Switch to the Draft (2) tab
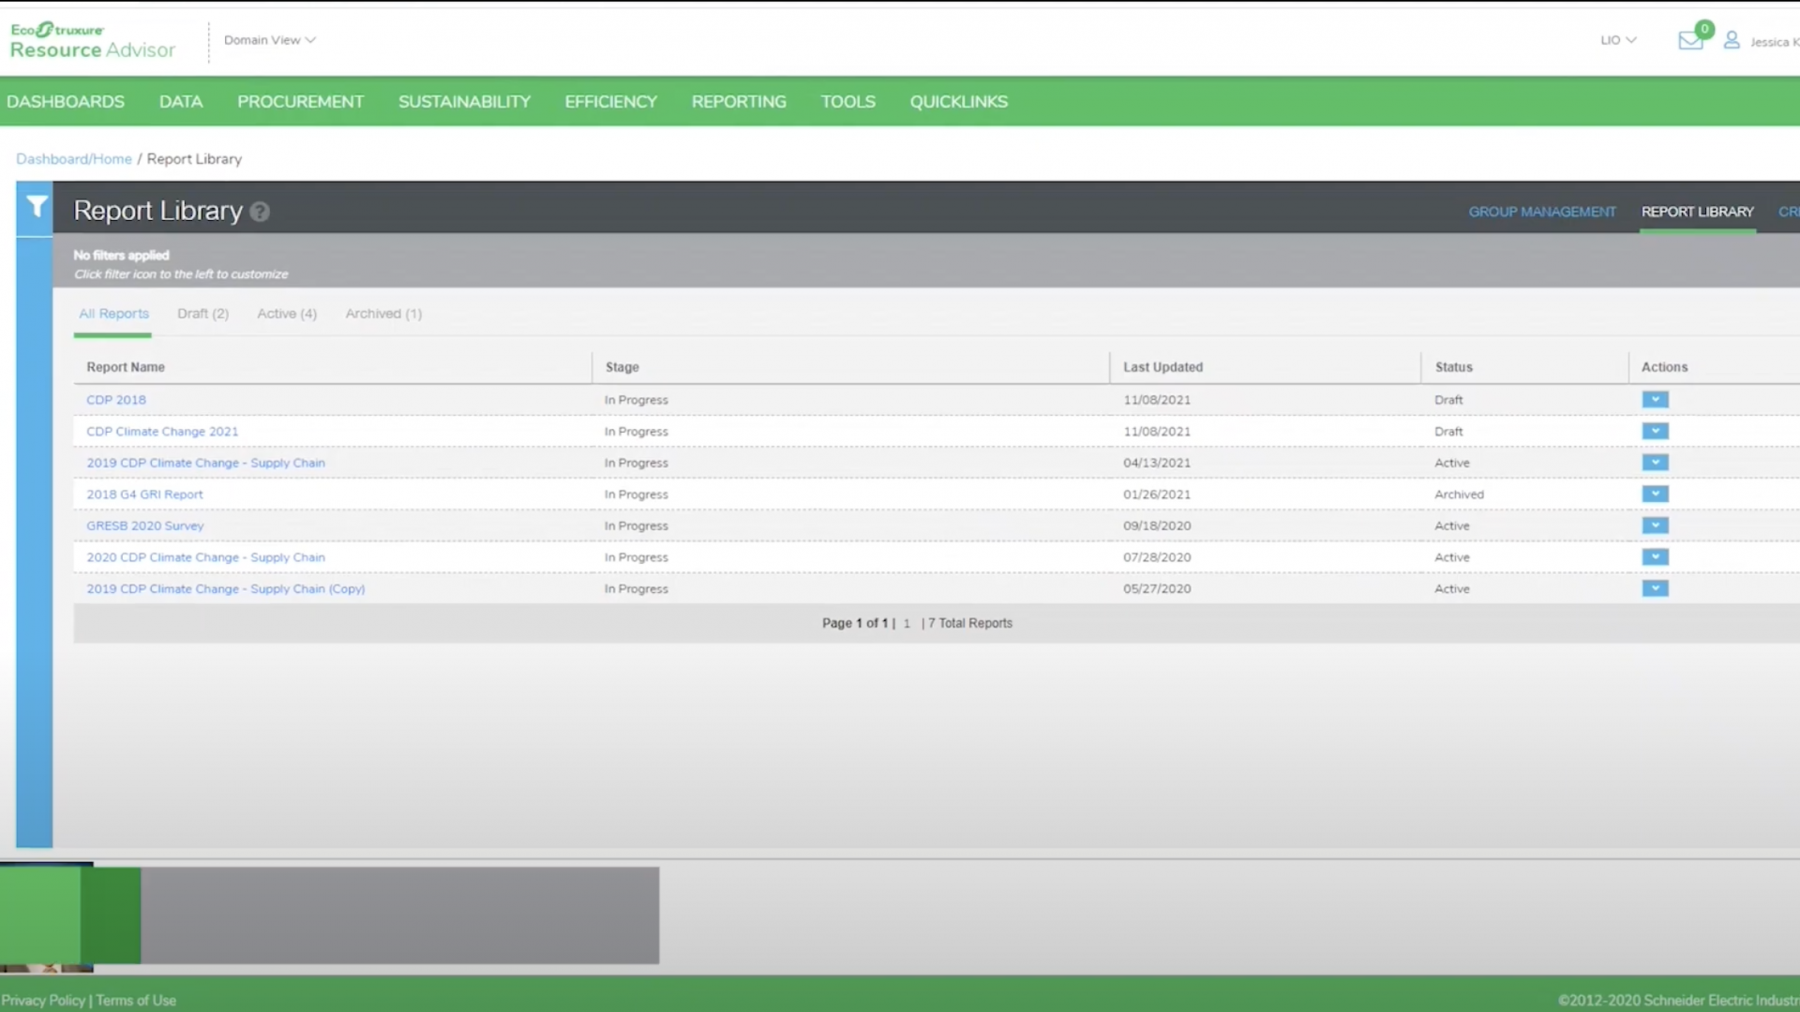The image size is (1800, 1012). (203, 314)
